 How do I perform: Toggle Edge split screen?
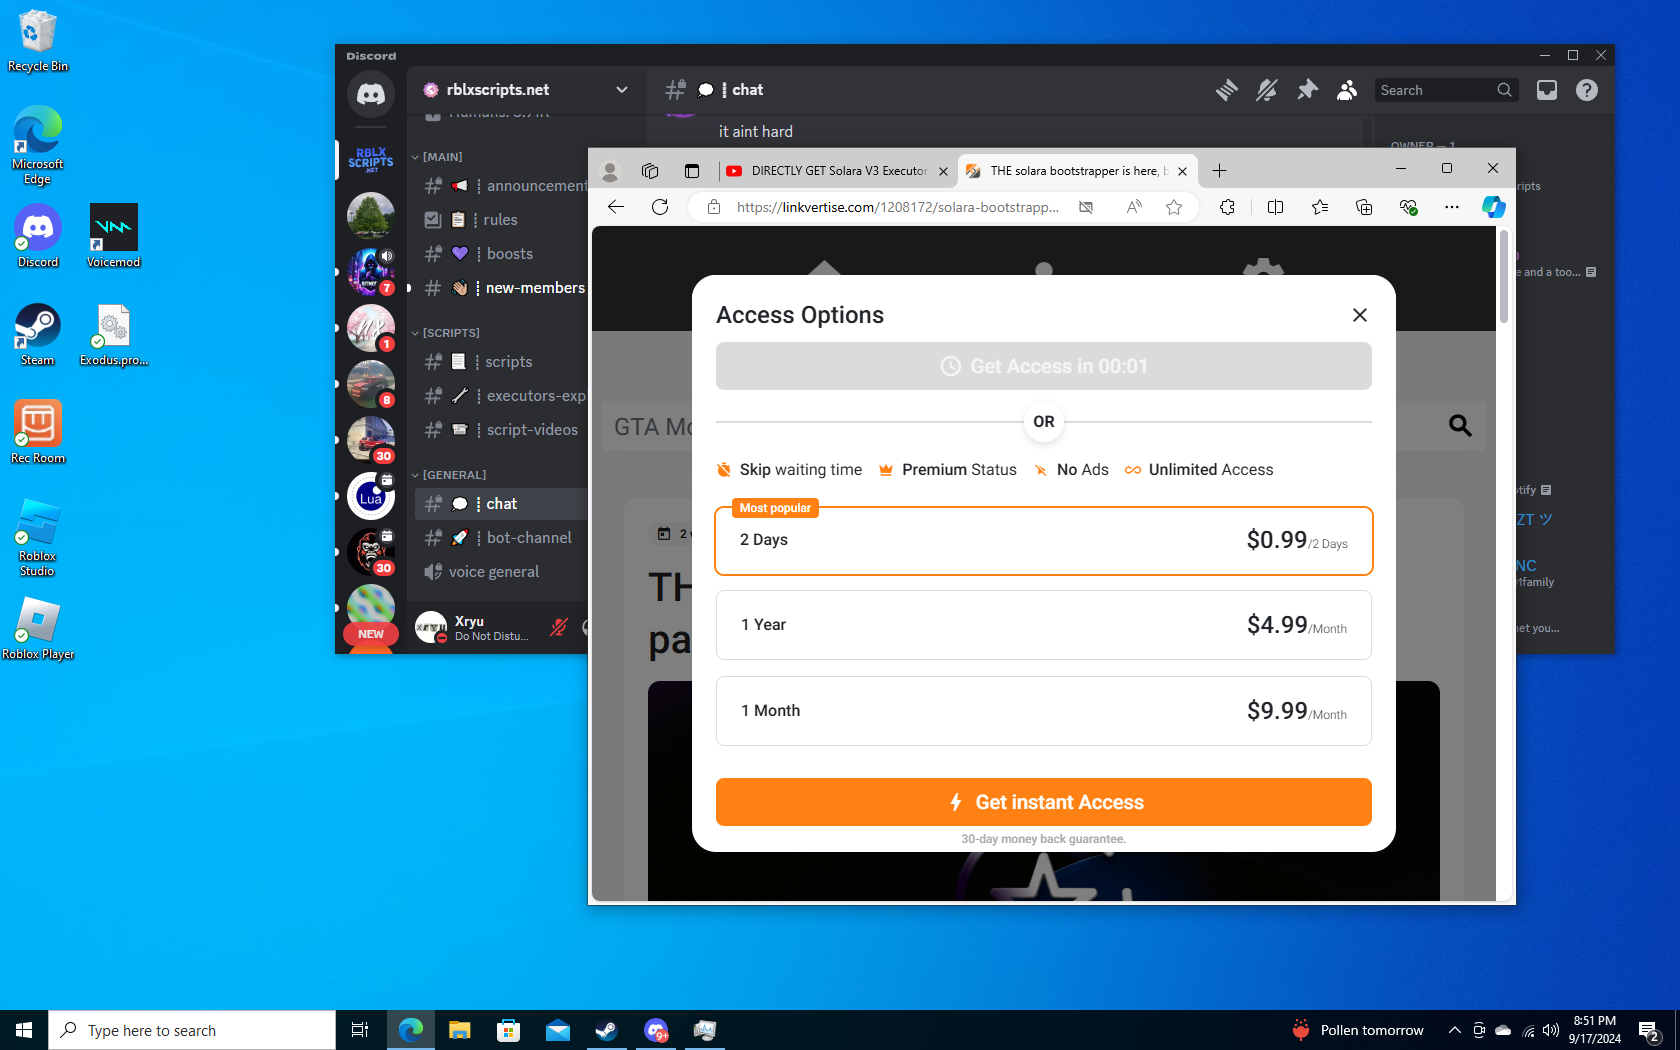coord(1275,207)
